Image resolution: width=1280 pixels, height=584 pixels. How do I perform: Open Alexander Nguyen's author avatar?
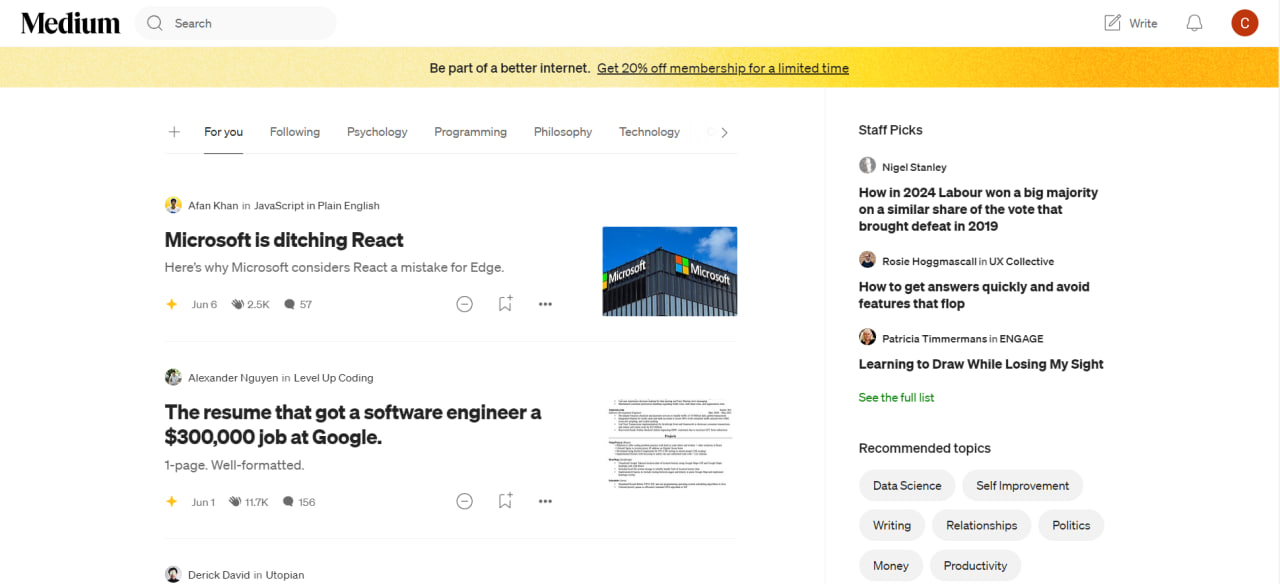[173, 377]
